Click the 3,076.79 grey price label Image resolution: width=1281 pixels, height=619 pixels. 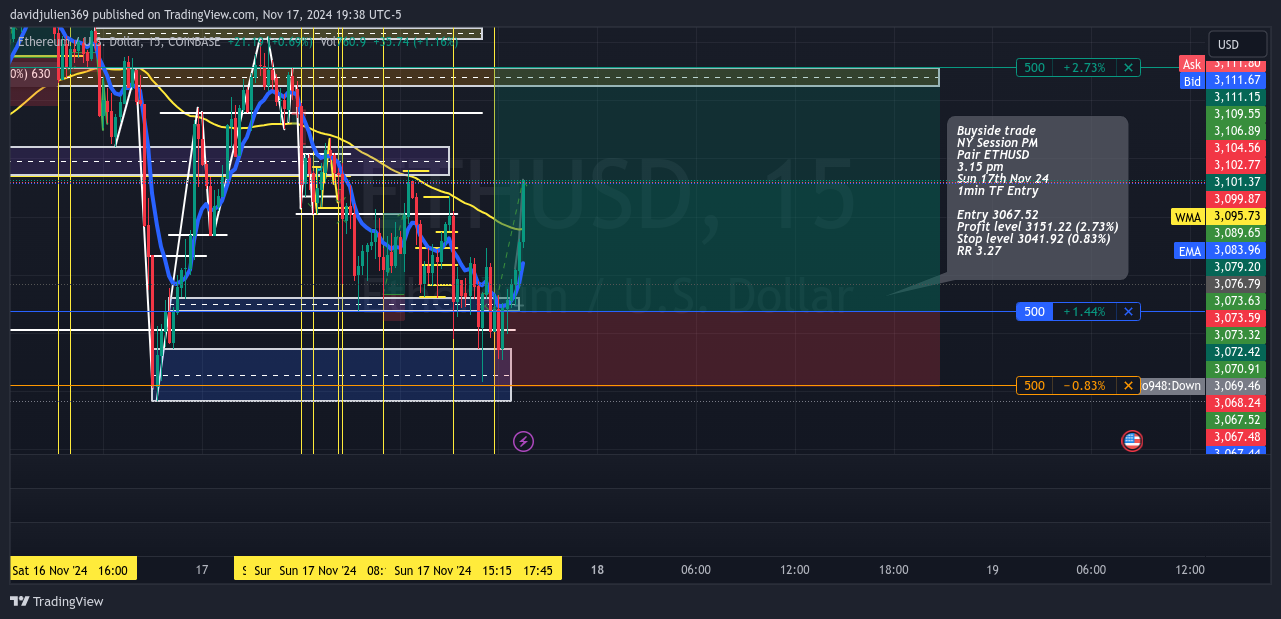pos(1237,284)
